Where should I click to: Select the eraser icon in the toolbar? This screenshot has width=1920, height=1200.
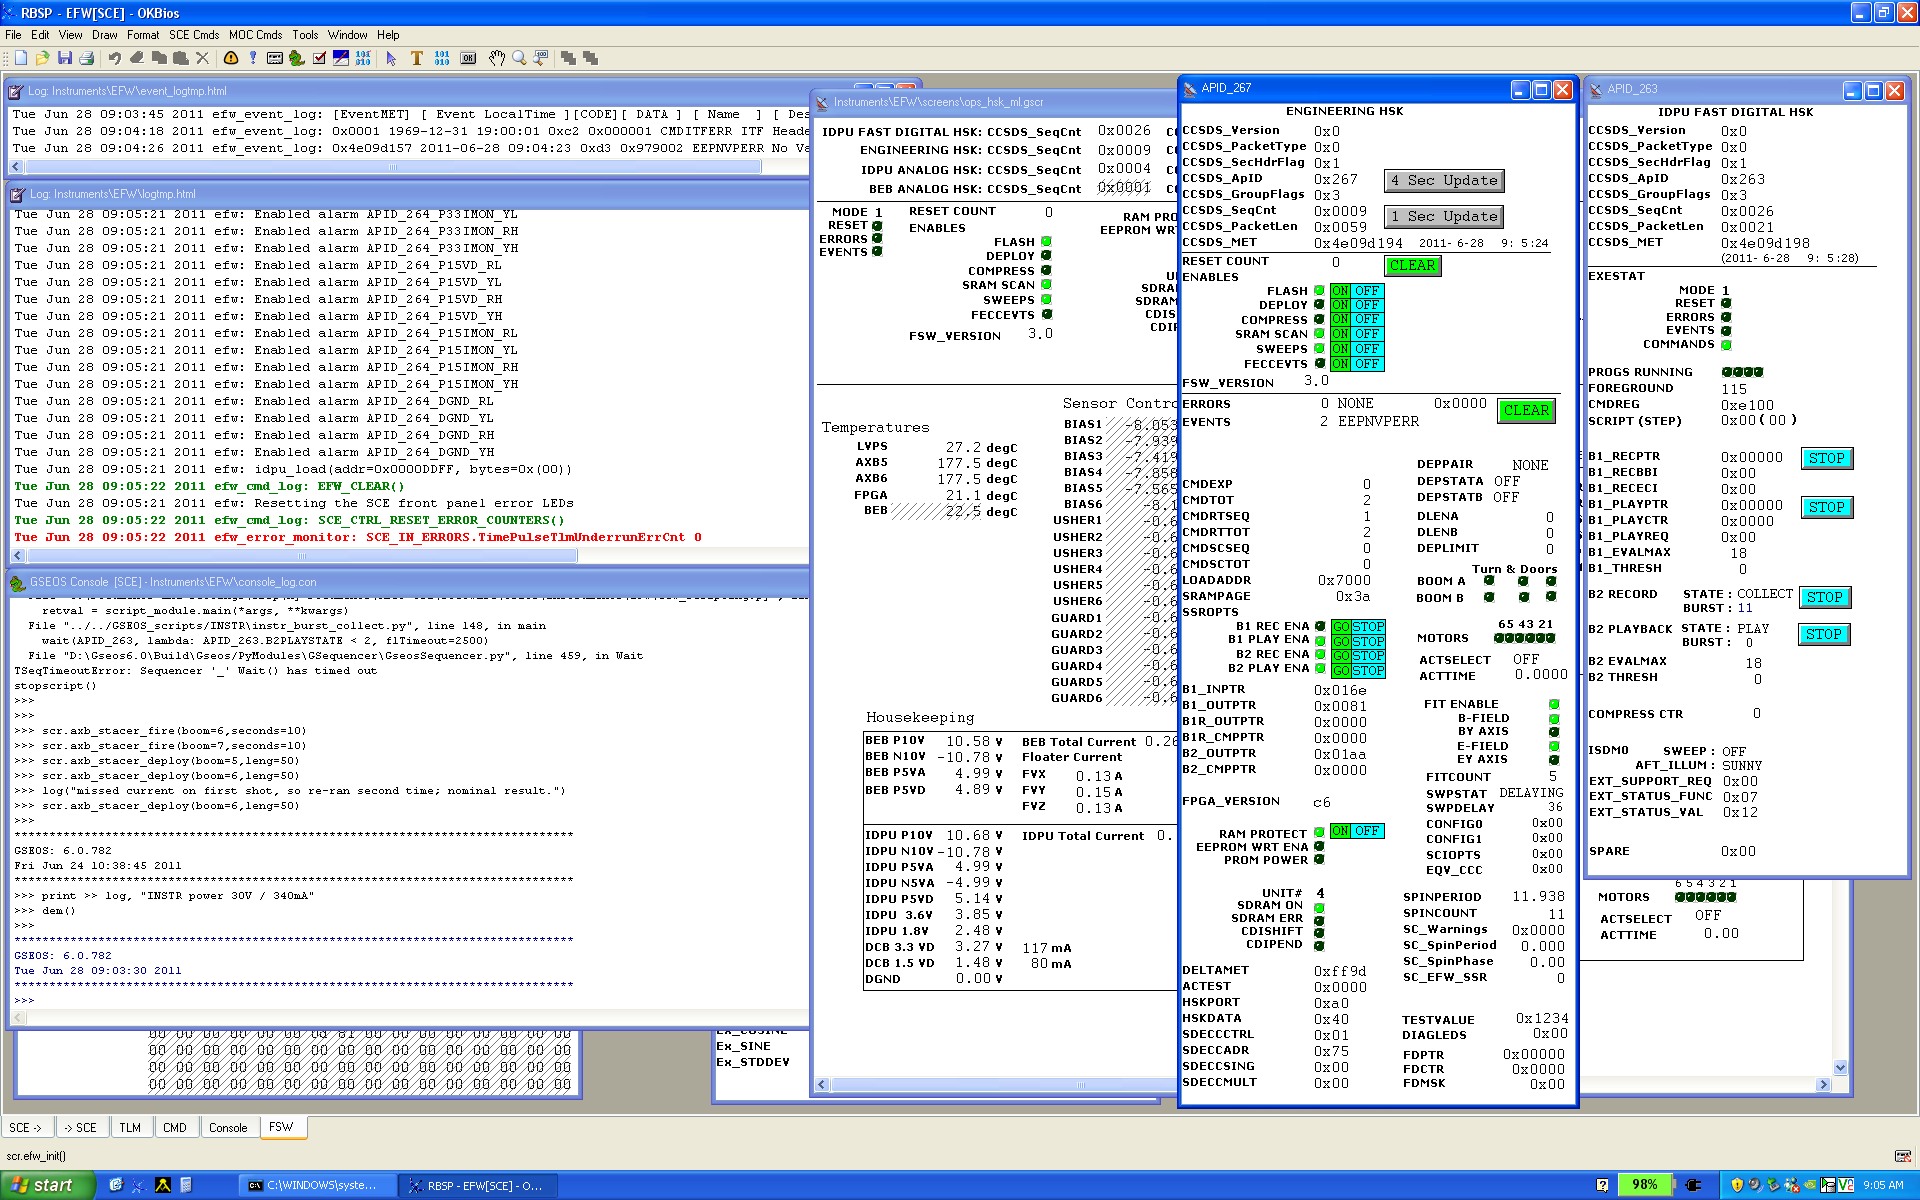click(x=137, y=58)
